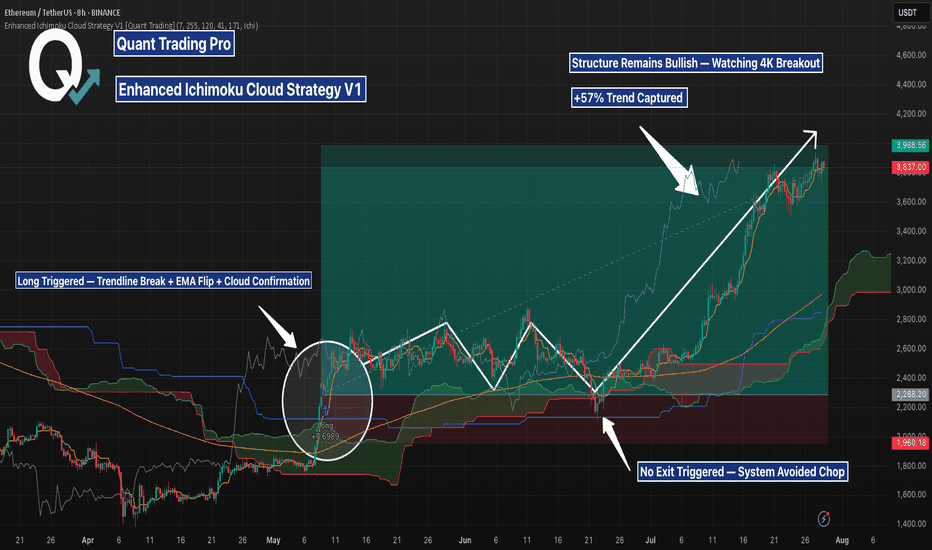Select the 'Enhanced Ichimoku Cloud Strategy V1' text box
The height and width of the screenshot is (550, 932).
240,89
